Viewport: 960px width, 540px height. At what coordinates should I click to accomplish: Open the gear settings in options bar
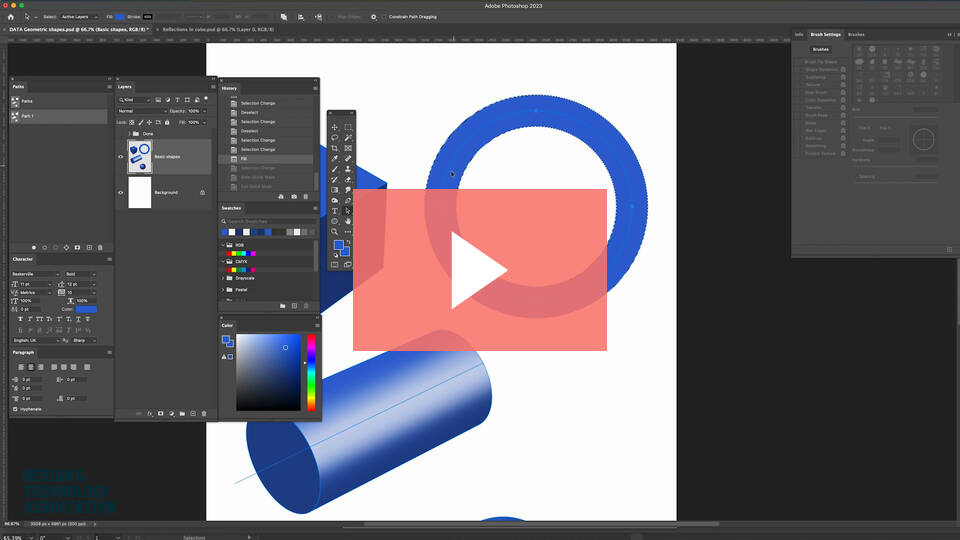click(373, 17)
